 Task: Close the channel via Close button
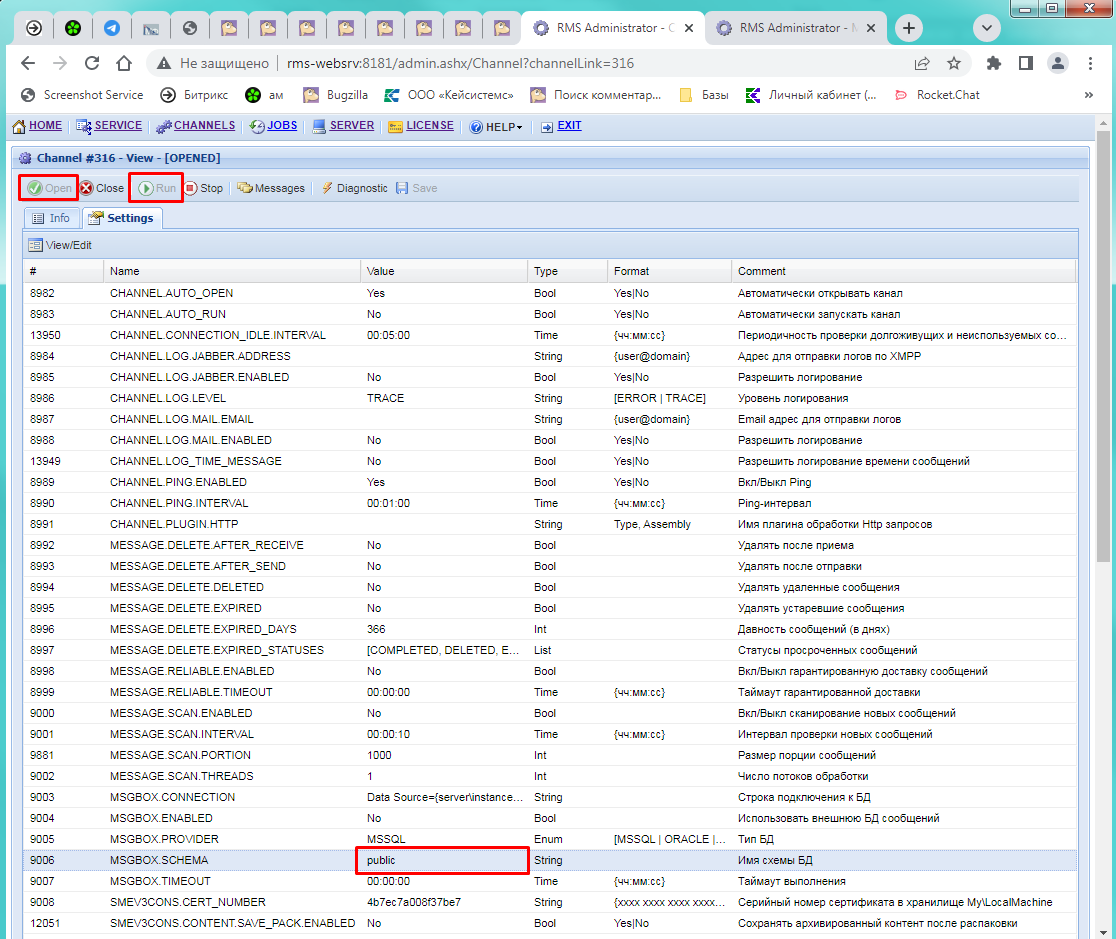(102, 188)
